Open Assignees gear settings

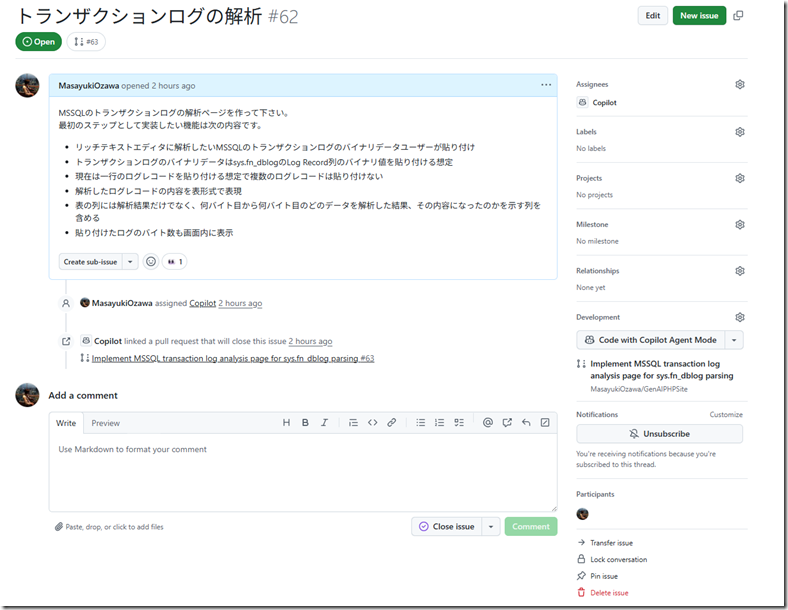(x=740, y=84)
